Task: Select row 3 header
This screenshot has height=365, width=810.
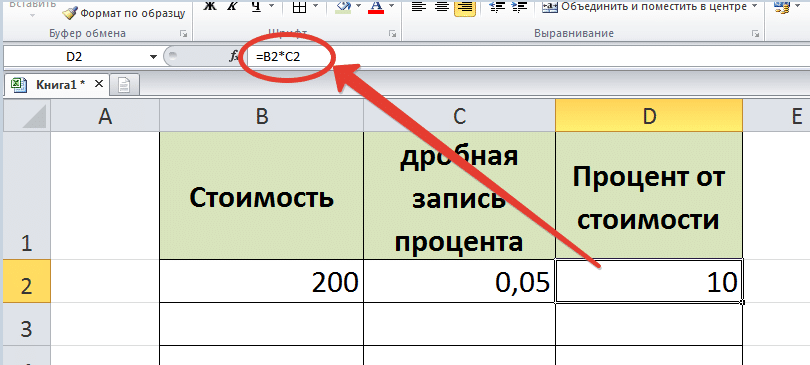Action: click(27, 324)
